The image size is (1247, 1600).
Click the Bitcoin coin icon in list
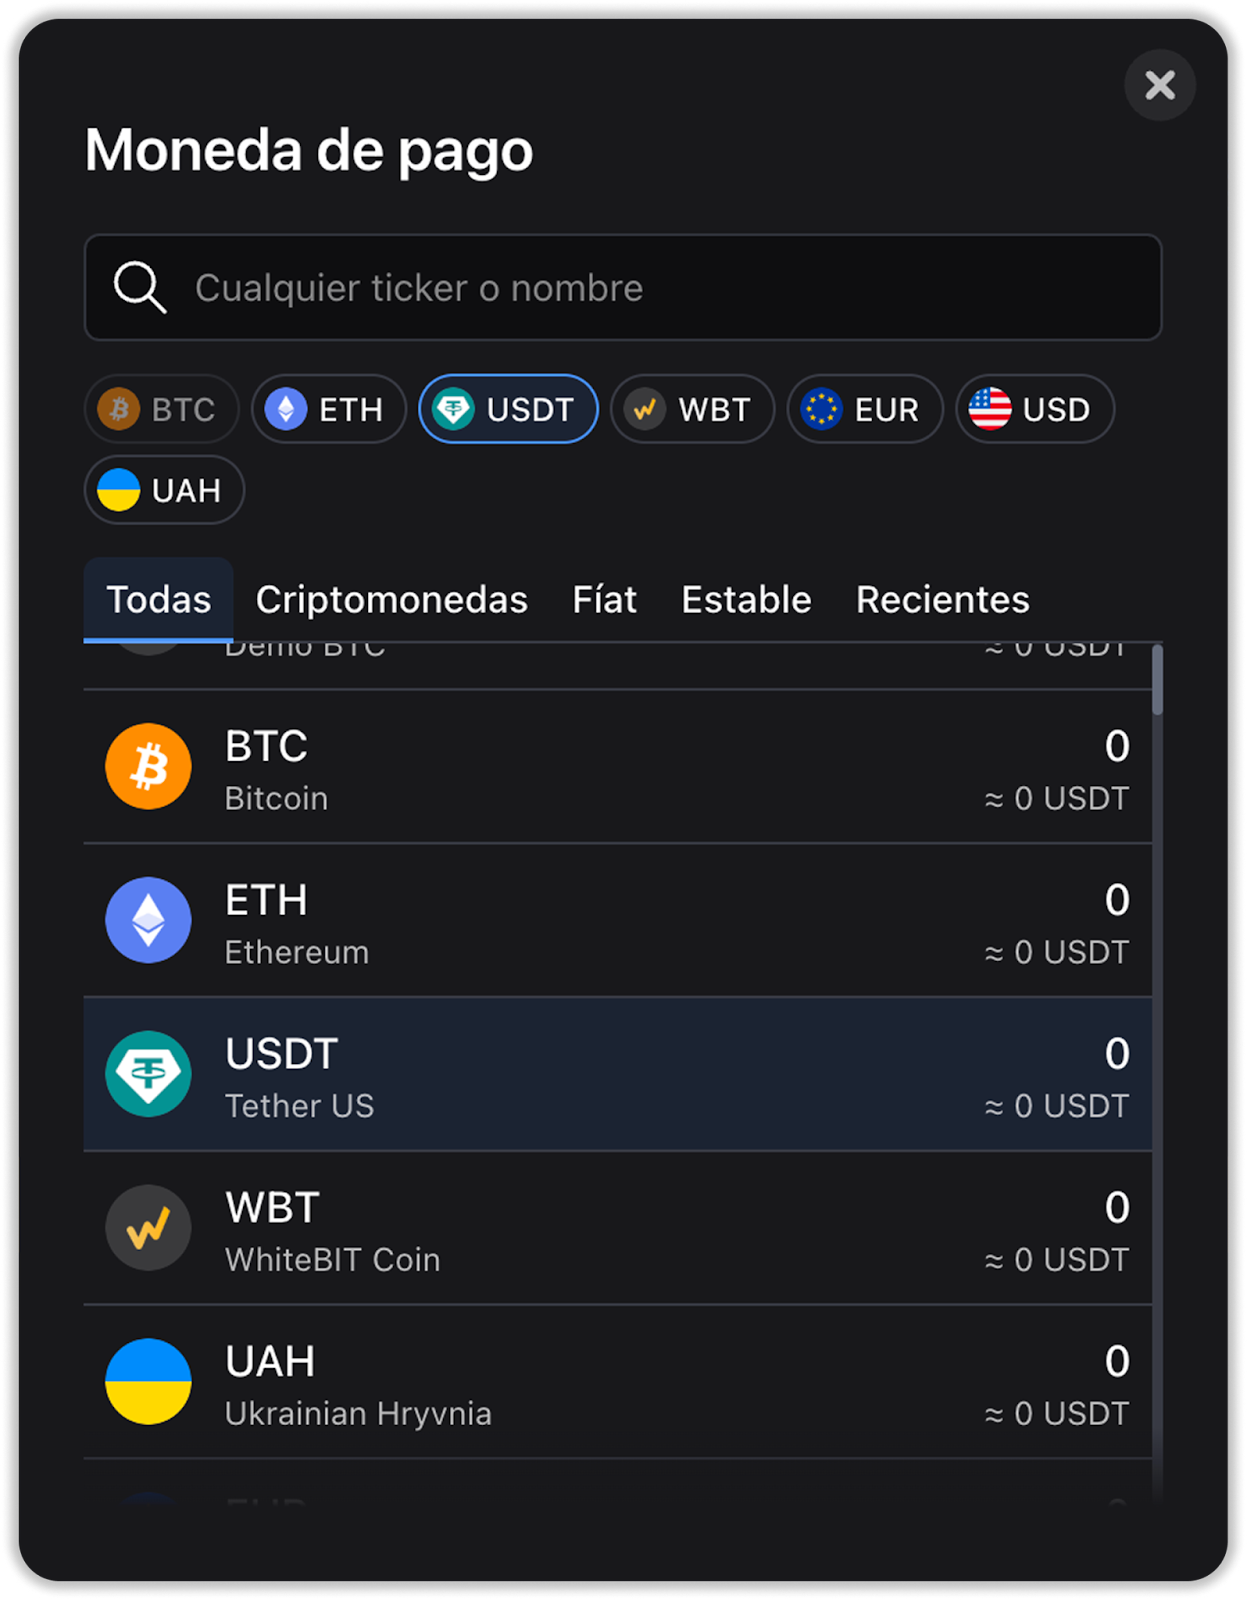click(x=148, y=767)
